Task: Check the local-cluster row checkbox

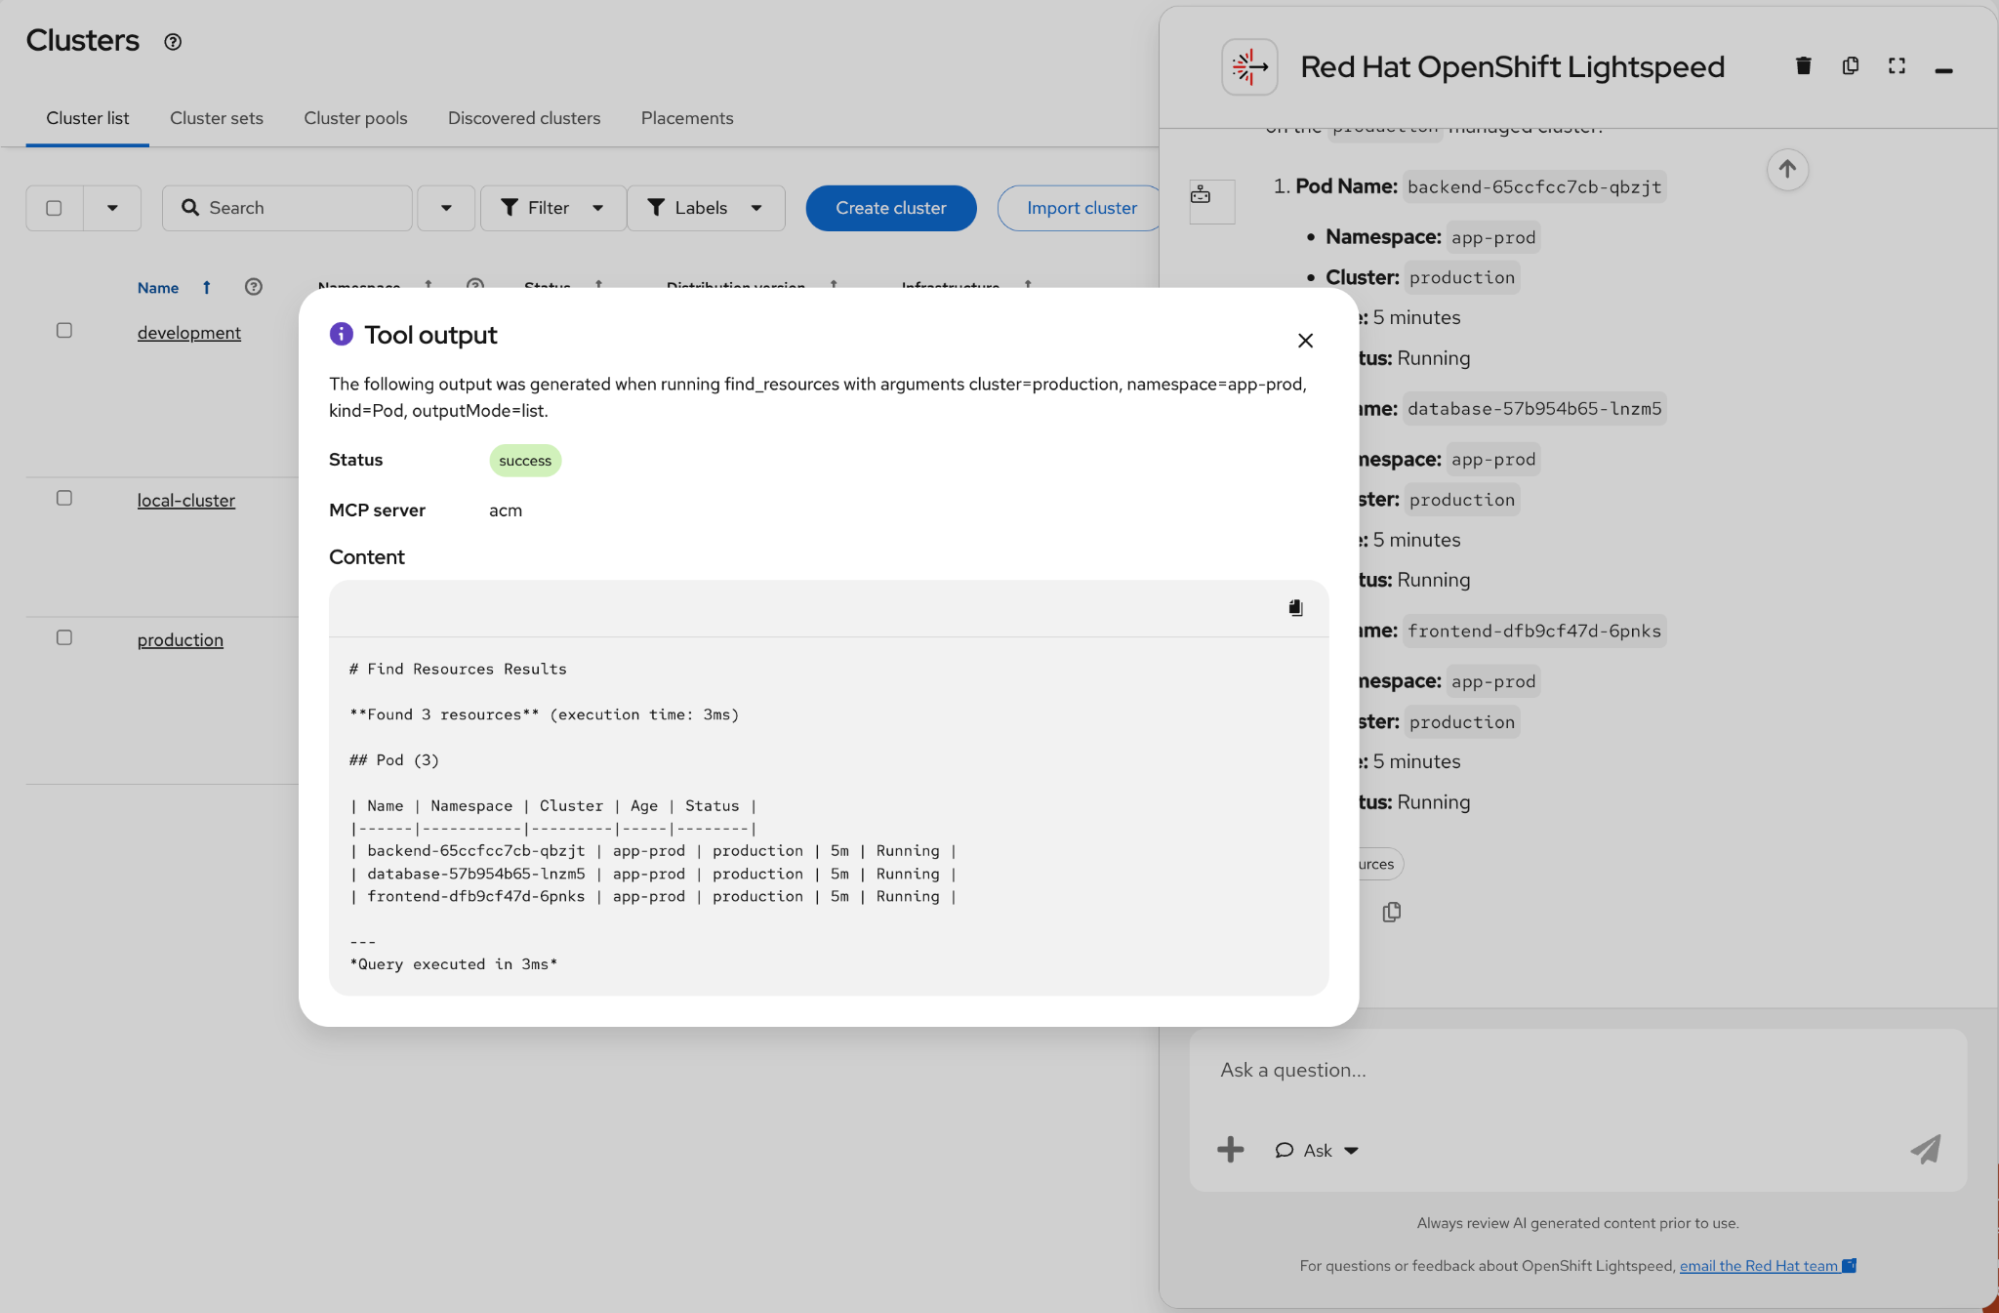Action: (x=64, y=498)
